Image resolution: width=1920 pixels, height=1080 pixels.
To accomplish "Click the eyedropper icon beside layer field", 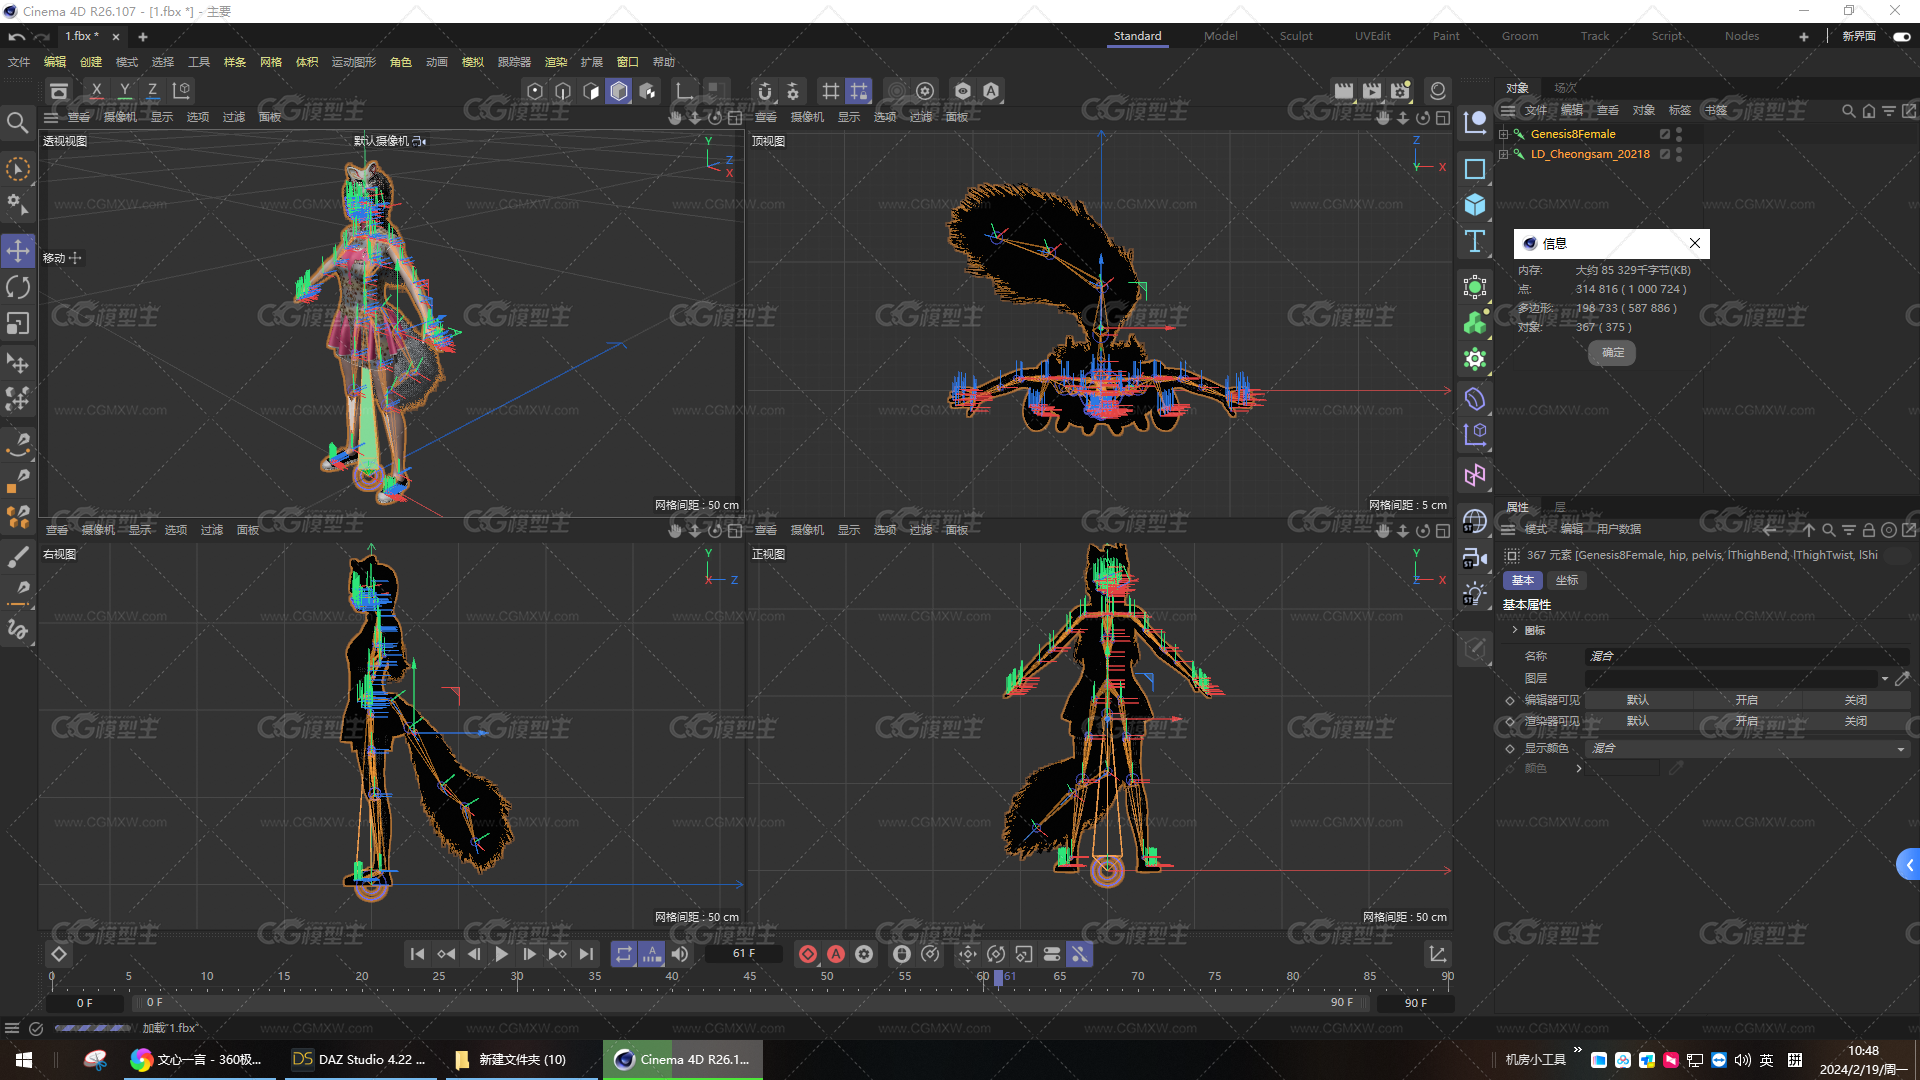I will tap(1902, 679).
